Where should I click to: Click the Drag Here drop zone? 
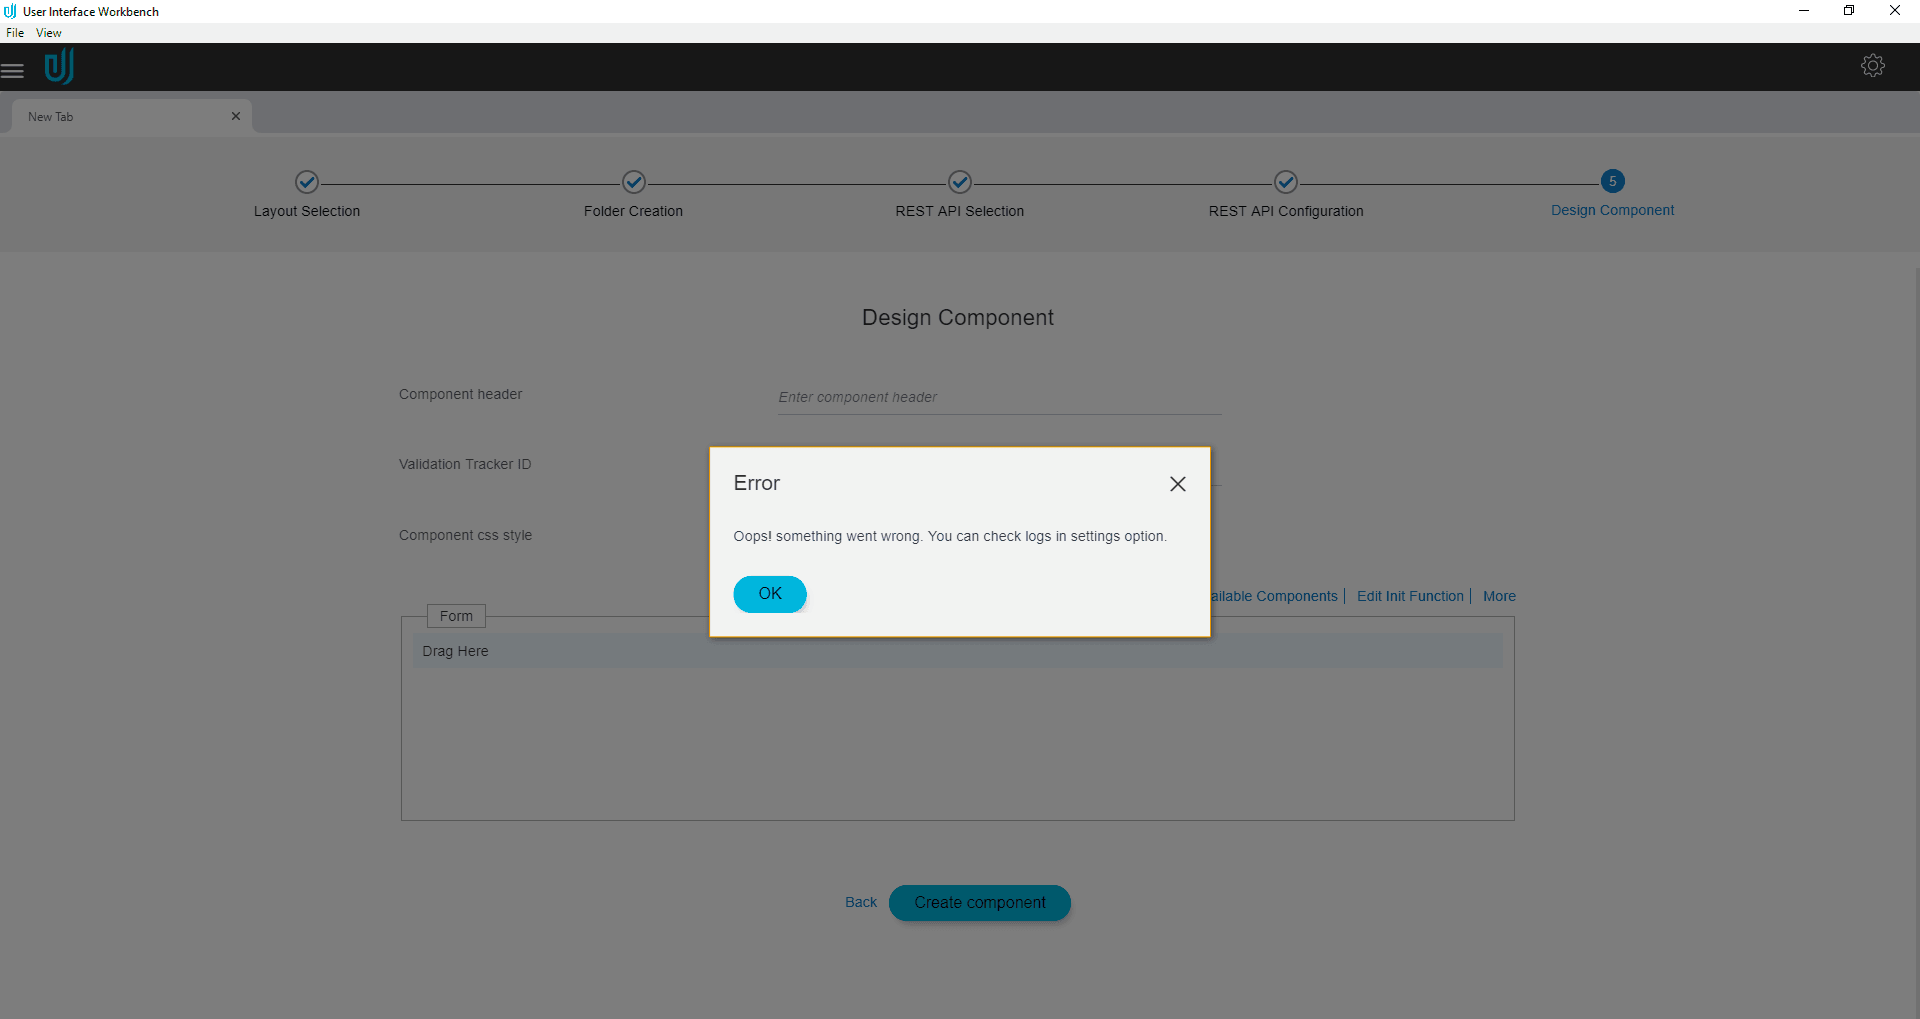click(456, 650)
